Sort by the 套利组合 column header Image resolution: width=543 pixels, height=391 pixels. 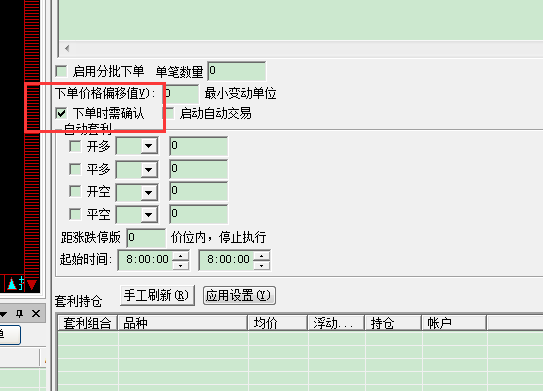(88, 323)
